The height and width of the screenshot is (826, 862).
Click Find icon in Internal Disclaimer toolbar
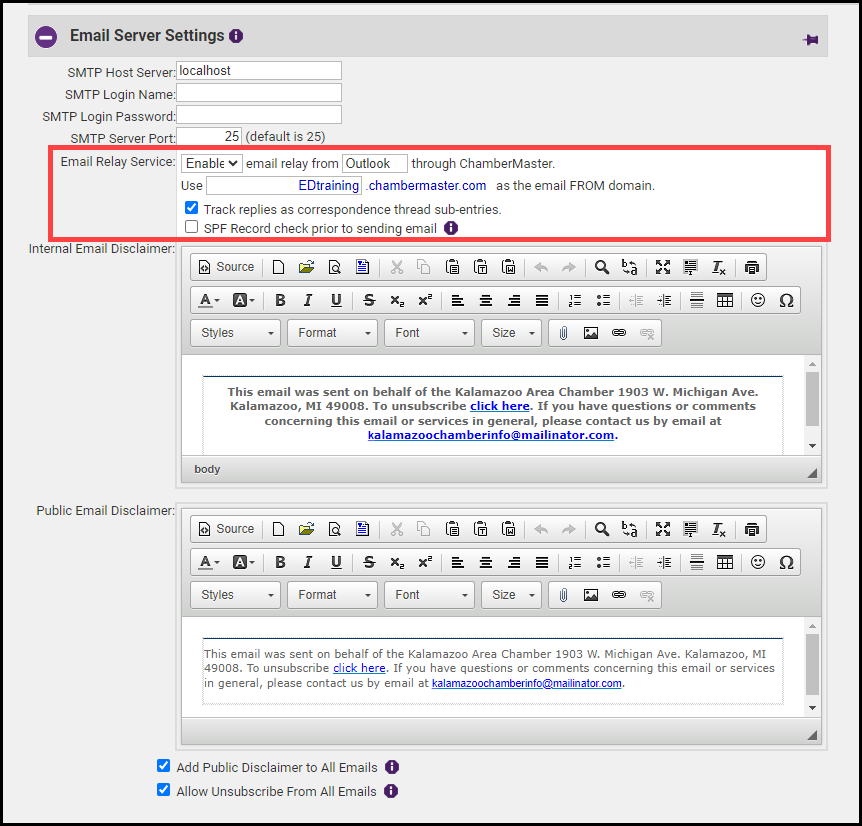[x=601, y=267]
